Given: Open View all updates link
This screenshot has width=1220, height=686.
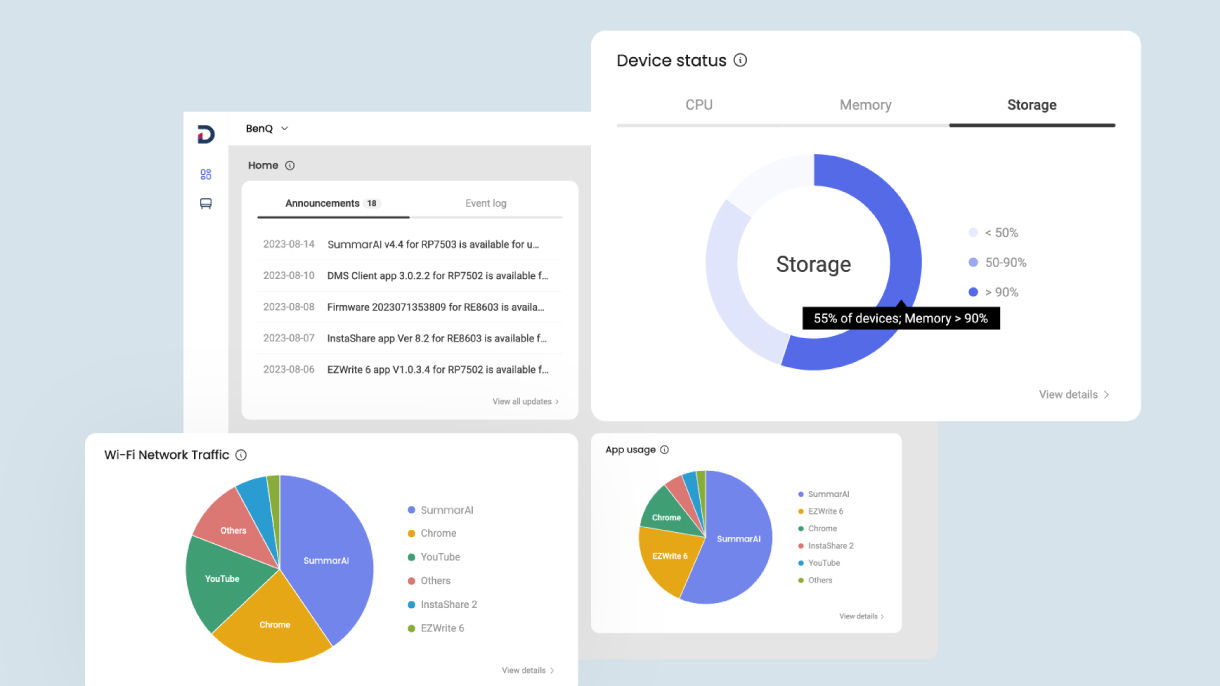Looking at the screenshot, I should pyautogui.click(x=524, y=399).
